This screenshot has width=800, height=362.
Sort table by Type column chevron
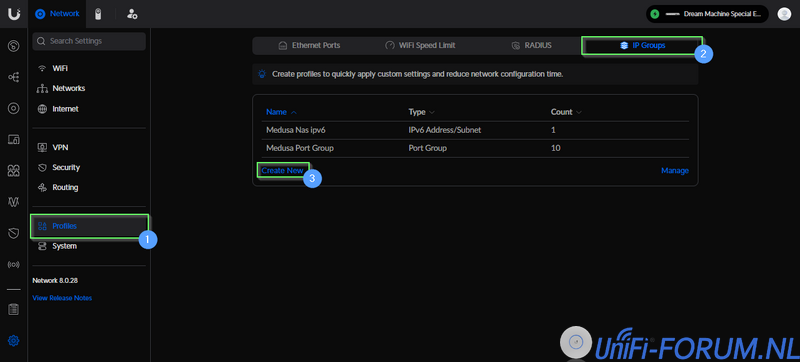tap(432, 112)
